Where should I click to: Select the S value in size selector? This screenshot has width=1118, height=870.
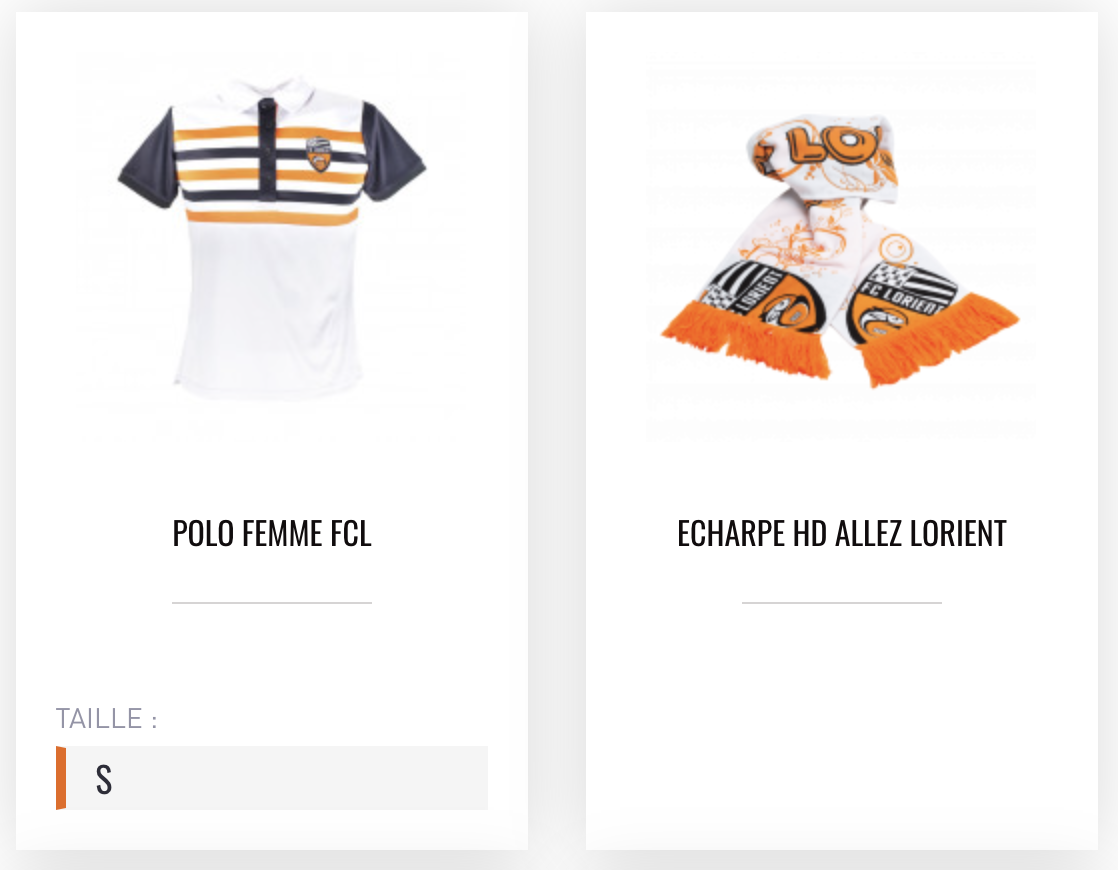(104, 779)
